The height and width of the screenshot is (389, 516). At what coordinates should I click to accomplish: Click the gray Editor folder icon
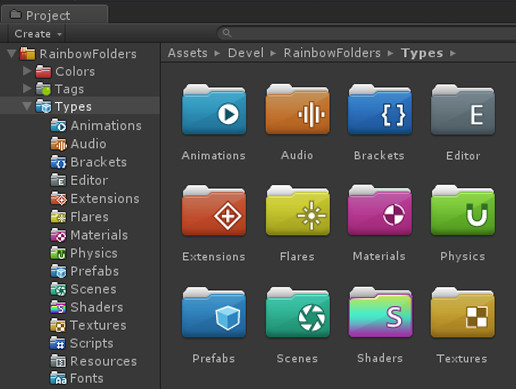point(463,110)
